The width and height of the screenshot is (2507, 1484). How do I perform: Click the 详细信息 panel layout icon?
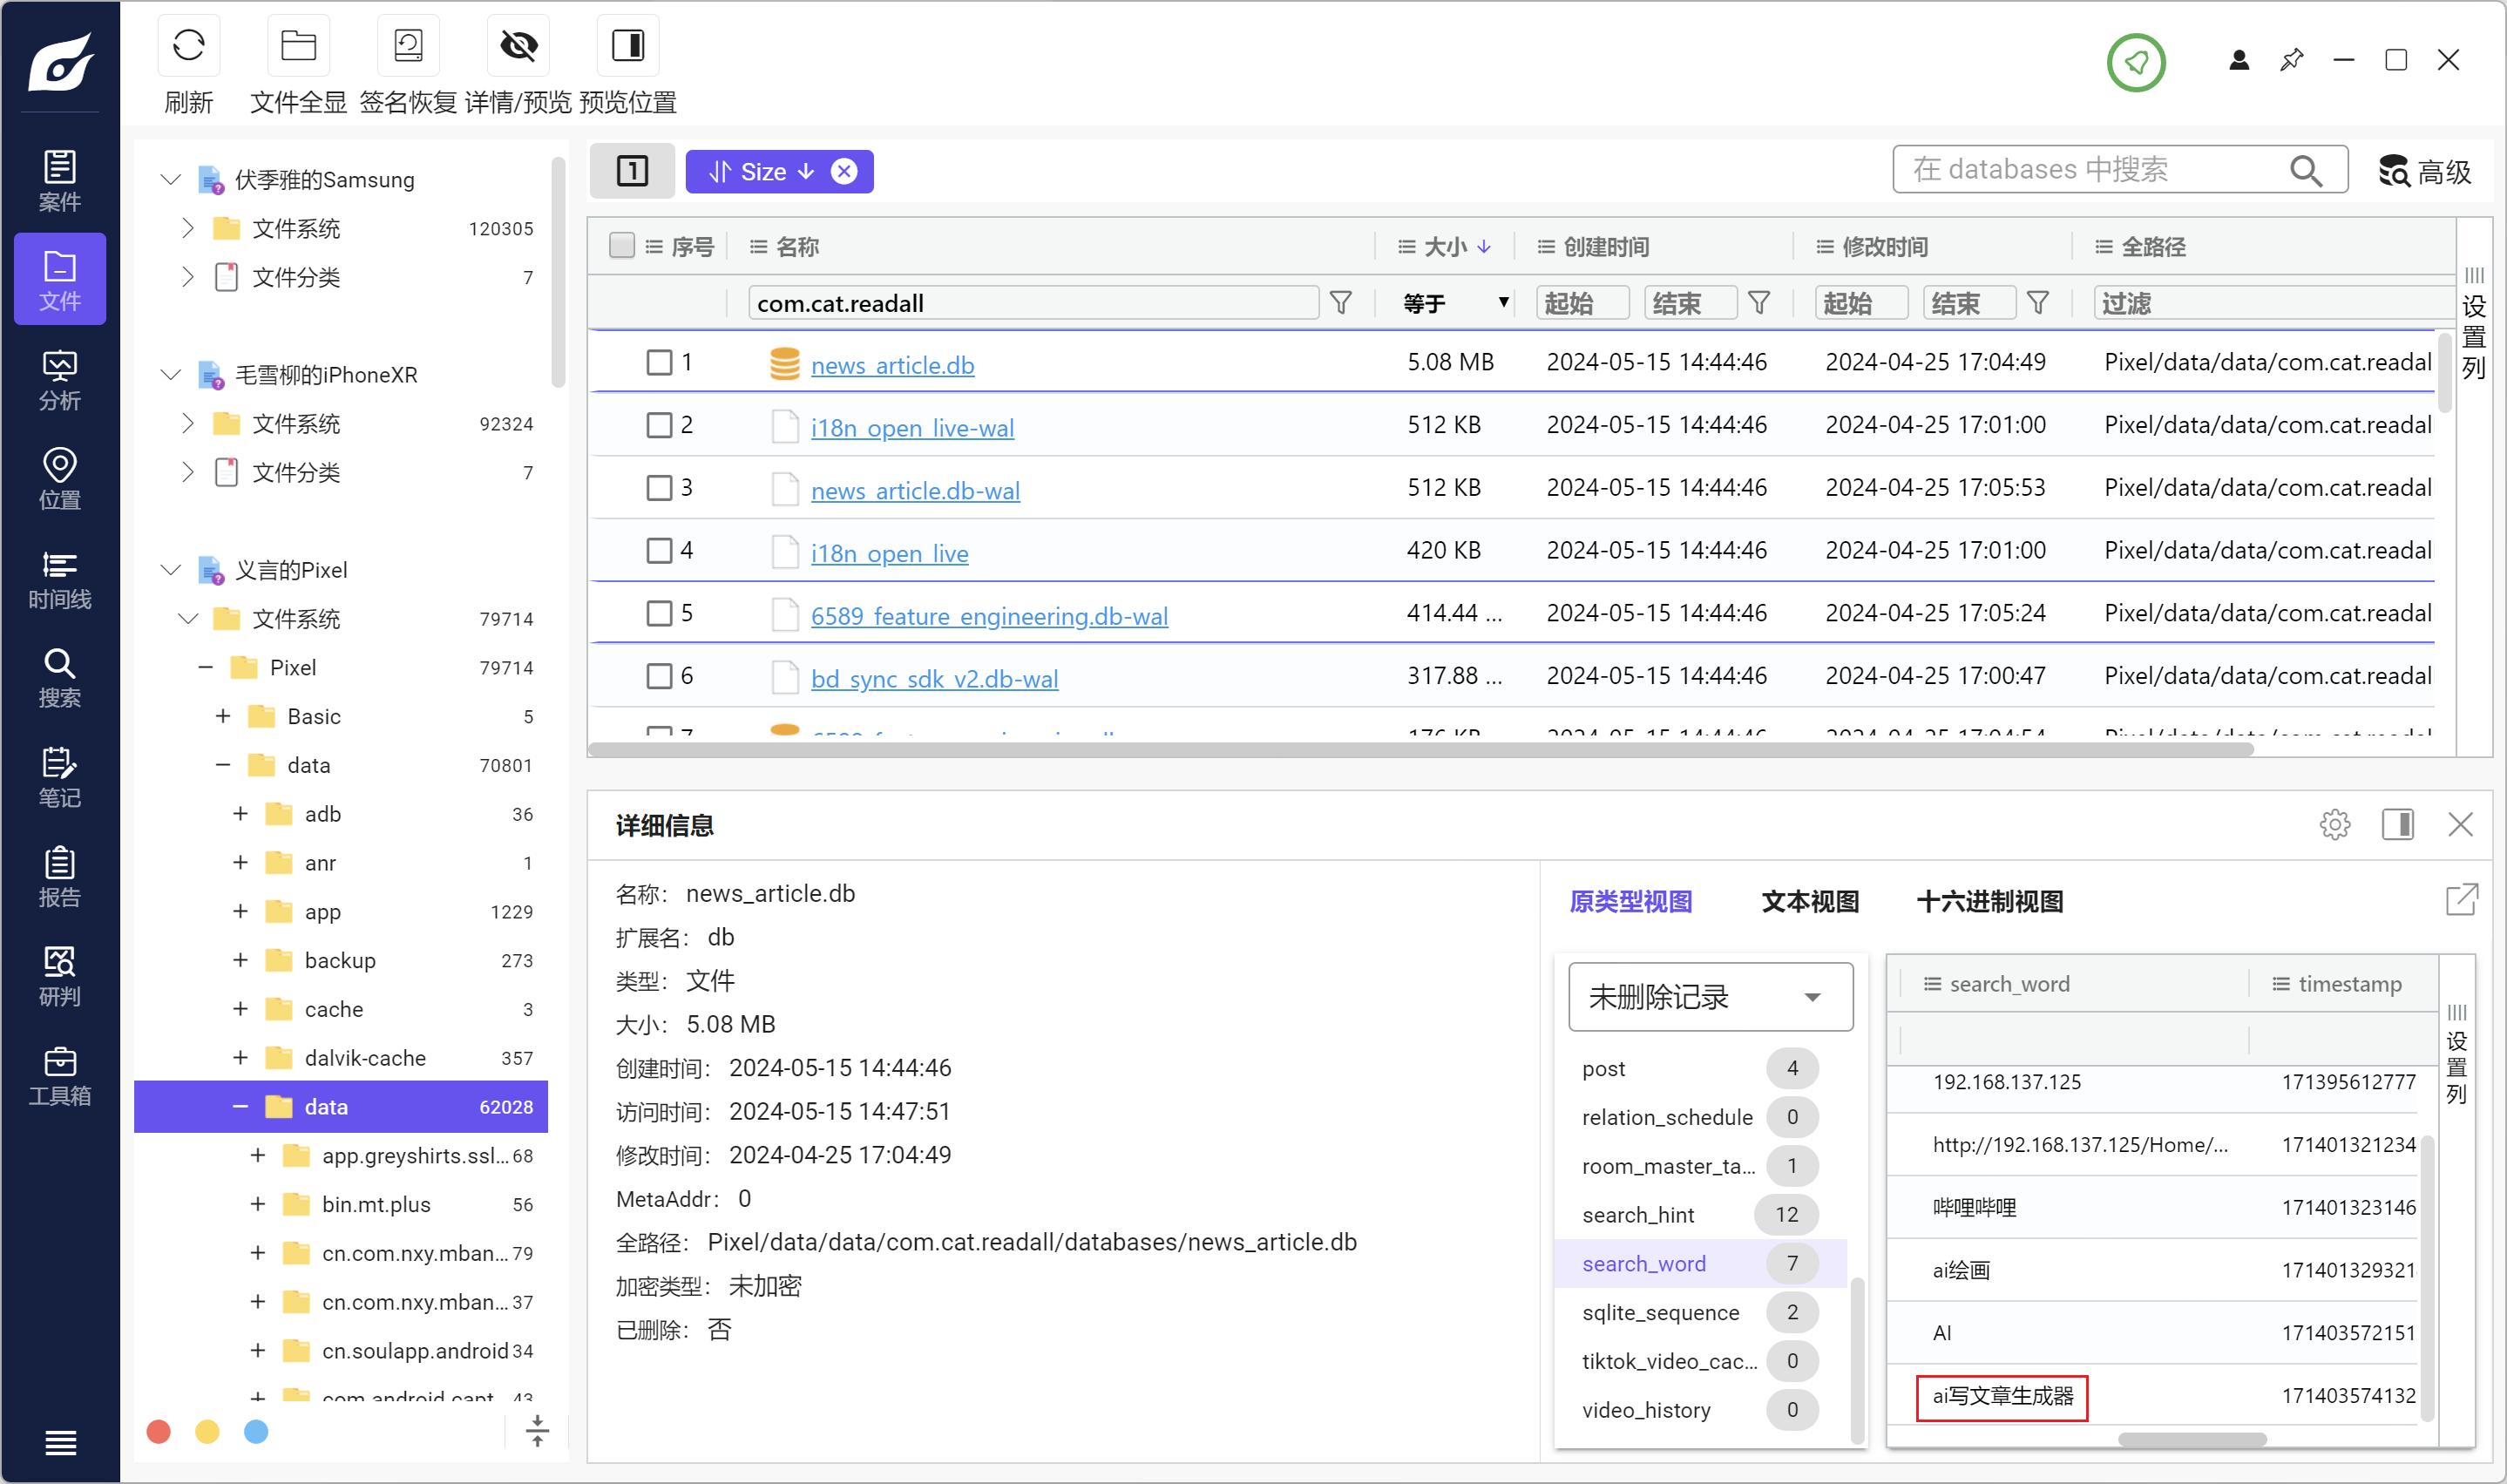click(2398, 824)
